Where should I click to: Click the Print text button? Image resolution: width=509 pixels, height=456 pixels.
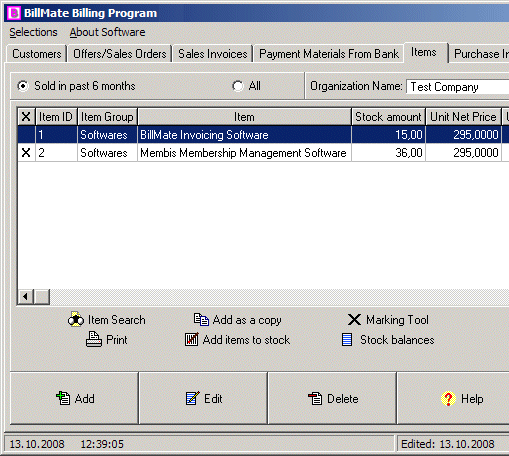[x=117, y=340]
